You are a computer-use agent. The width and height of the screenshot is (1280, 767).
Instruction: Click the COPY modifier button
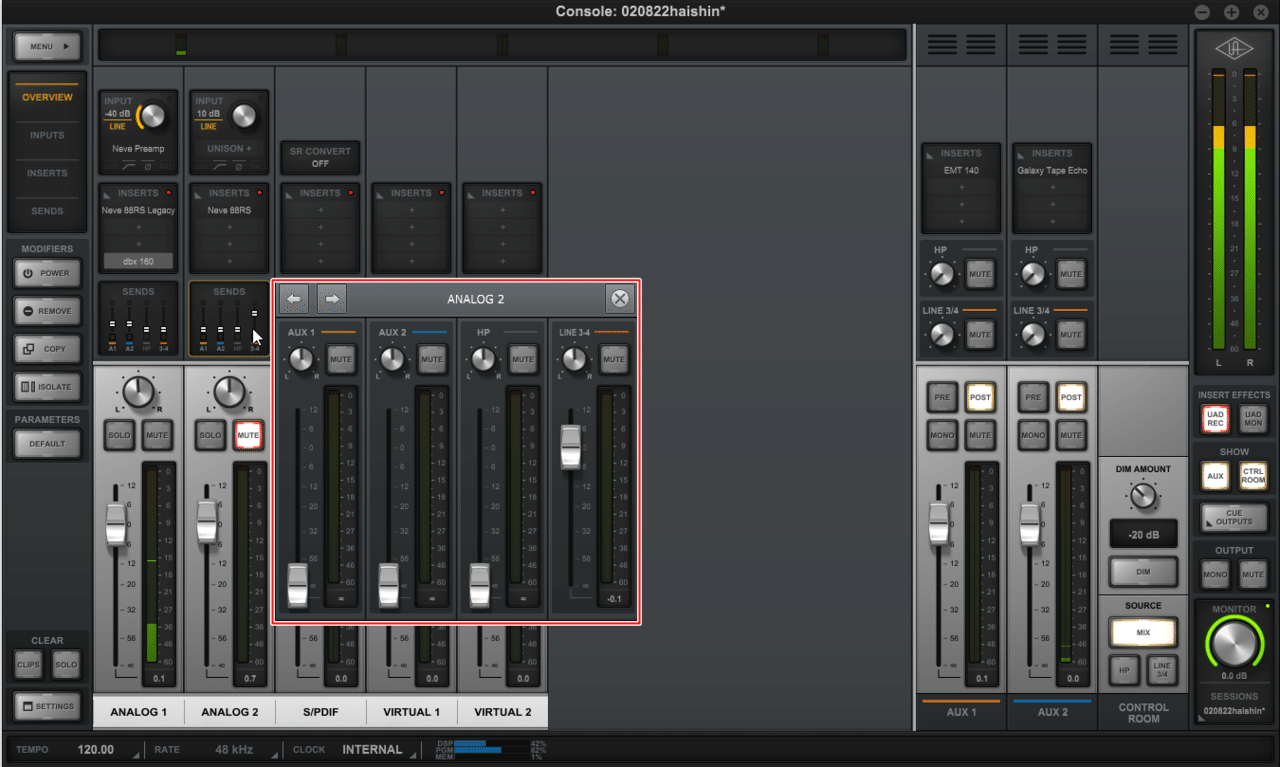click(47, 349)
